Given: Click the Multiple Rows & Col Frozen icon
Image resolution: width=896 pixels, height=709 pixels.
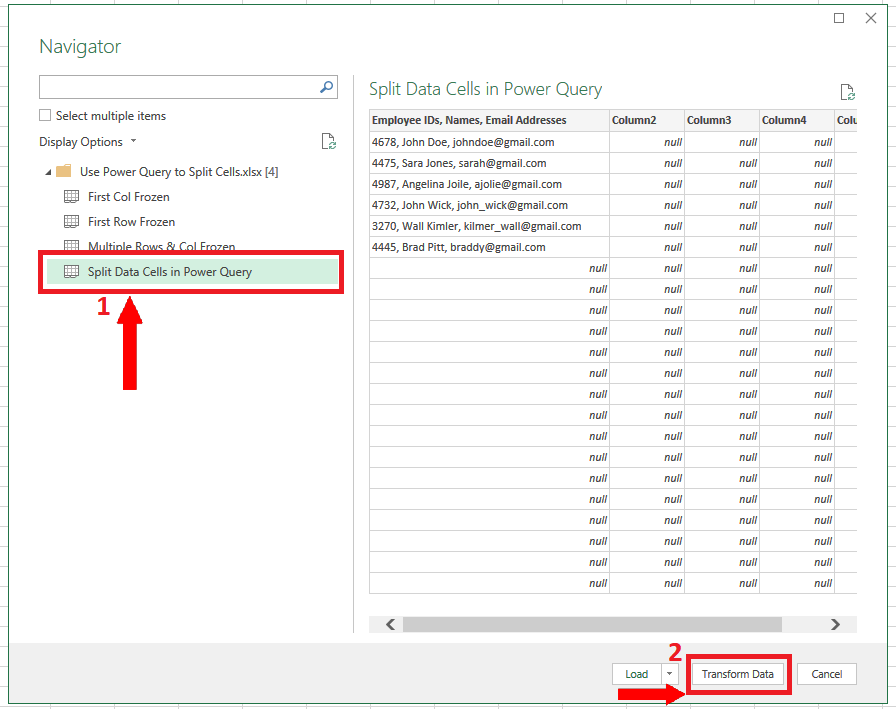Looking at the screenshot, I should 71,246.
